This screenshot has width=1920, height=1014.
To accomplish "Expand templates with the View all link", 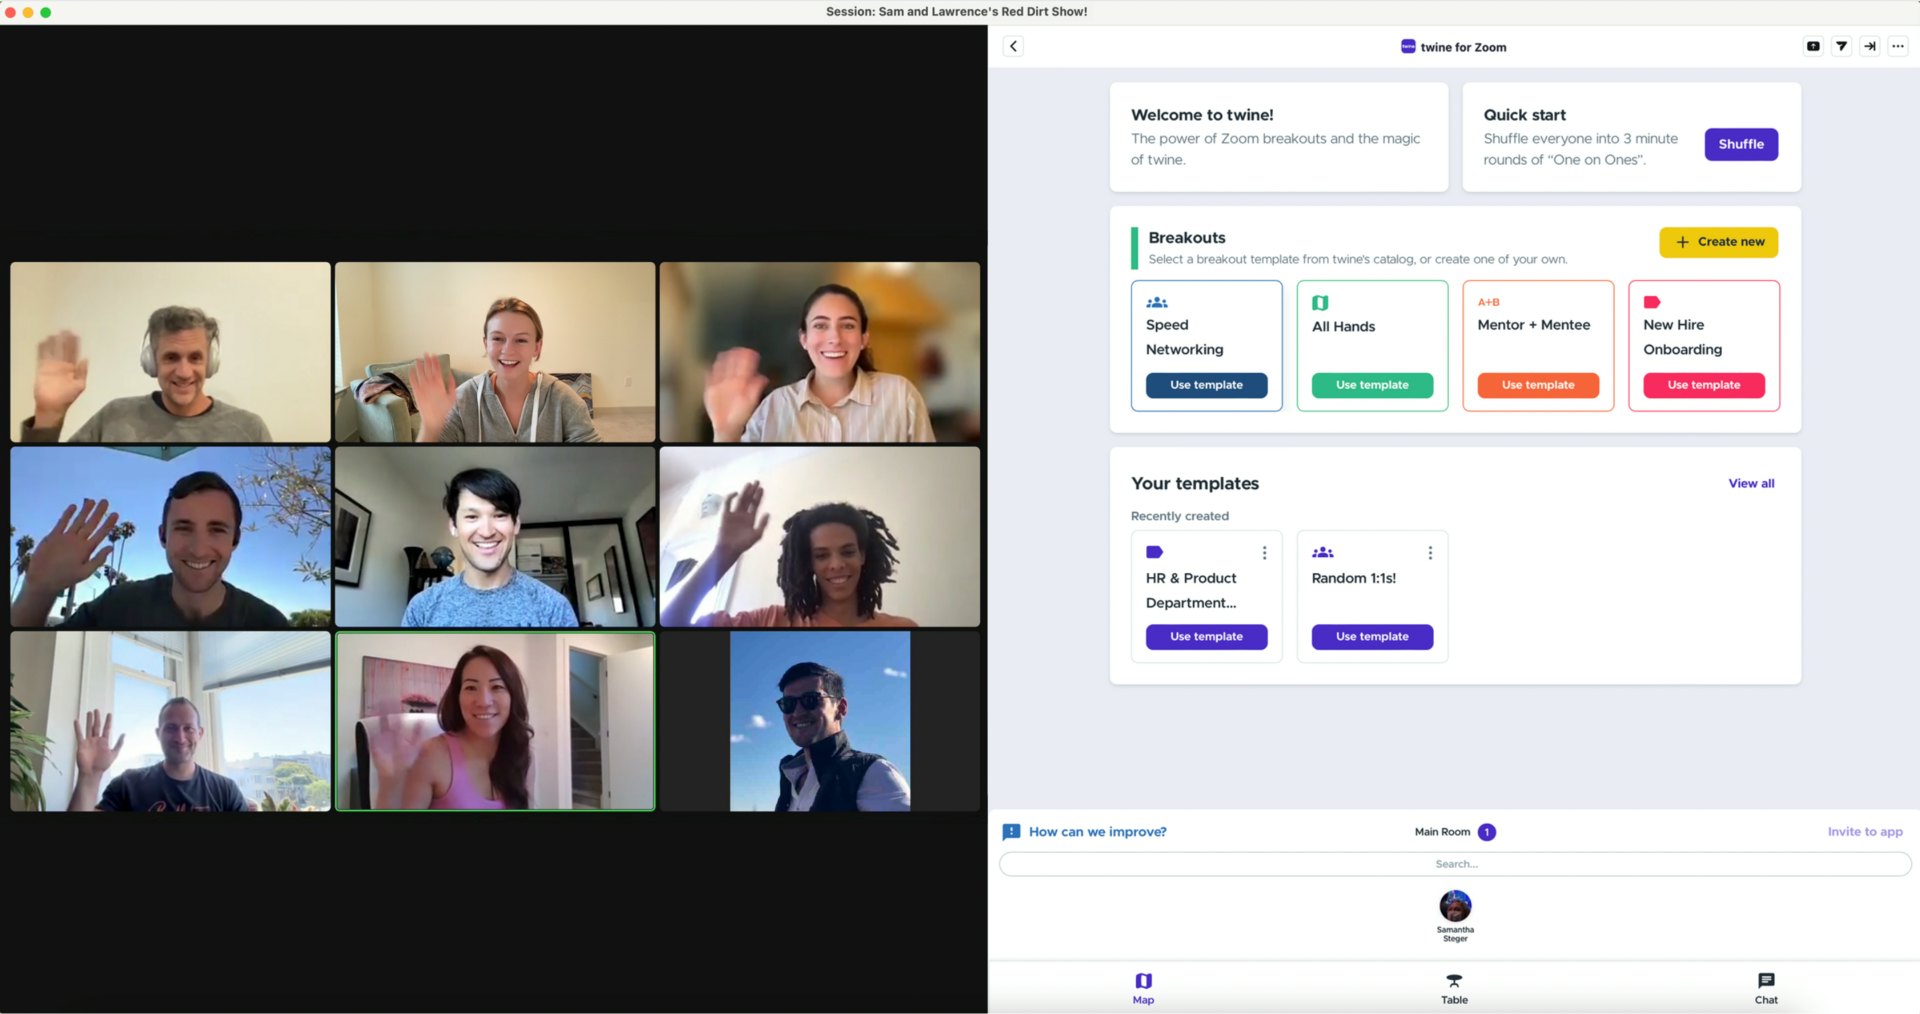I will [1751, 483].
